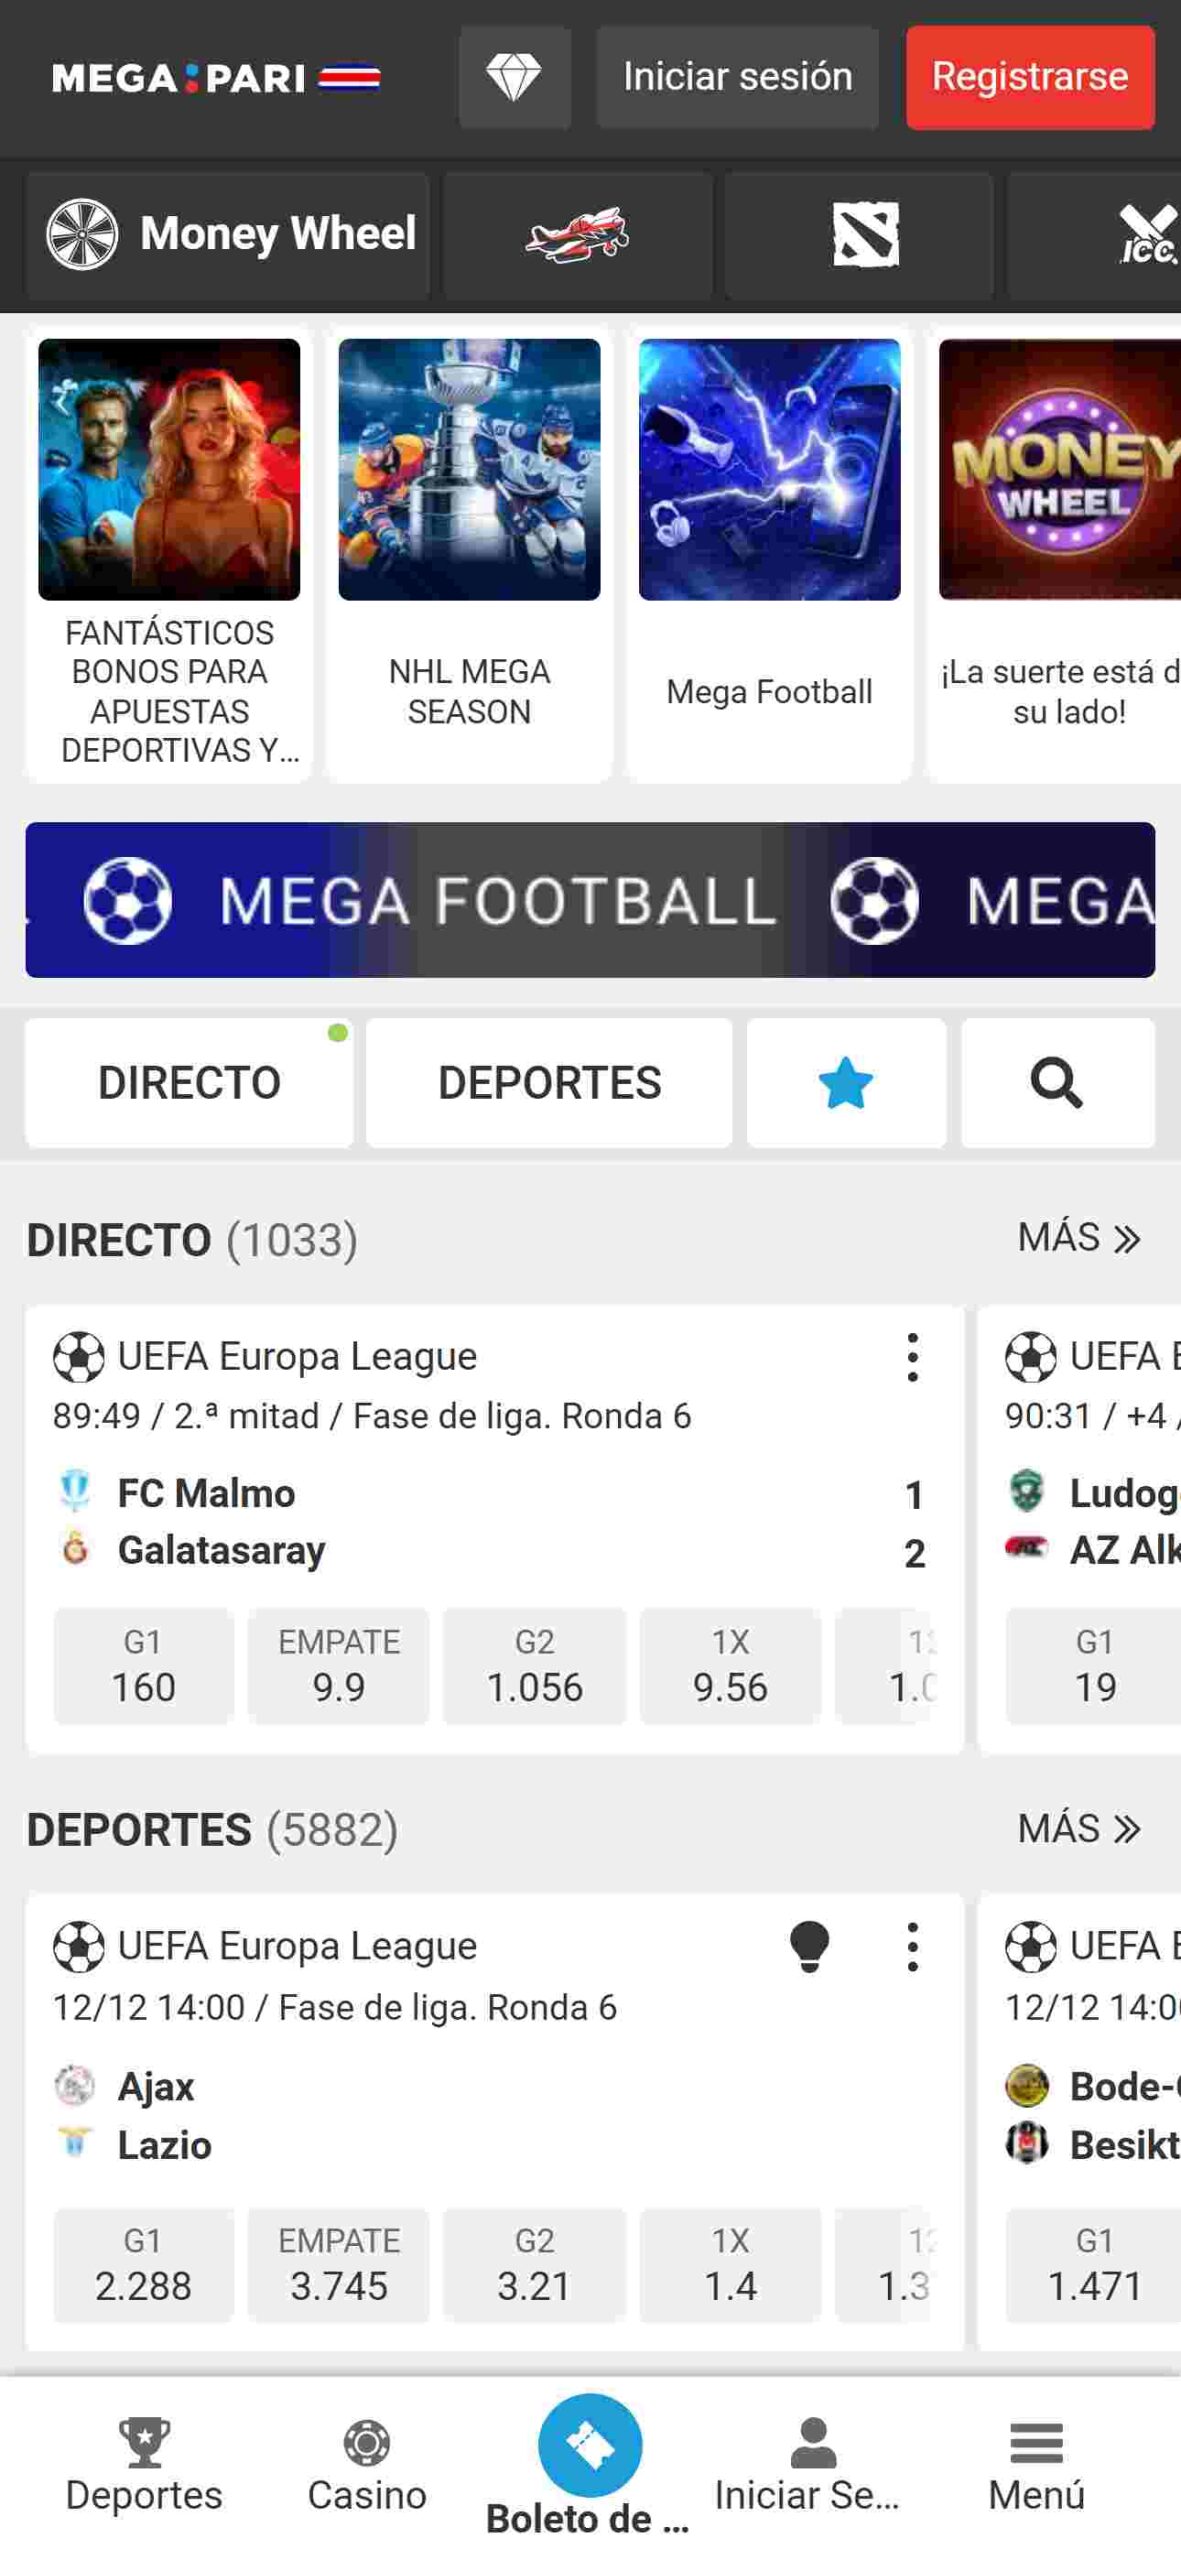
Task: Open the magnifying glass search
Action: [1056, 1082]
